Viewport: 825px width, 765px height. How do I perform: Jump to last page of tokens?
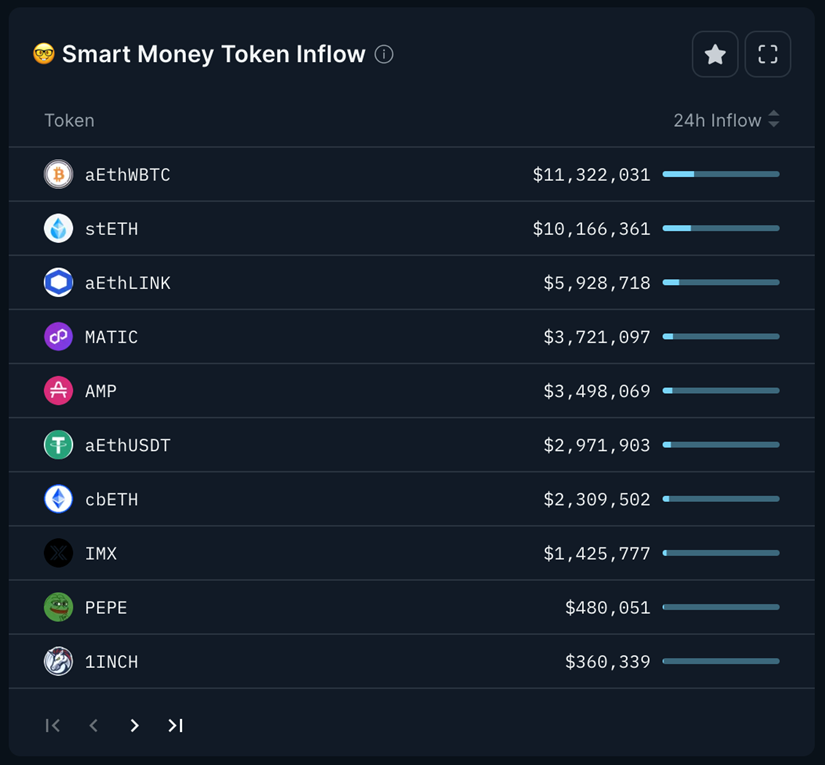click(x=175, y=726)
